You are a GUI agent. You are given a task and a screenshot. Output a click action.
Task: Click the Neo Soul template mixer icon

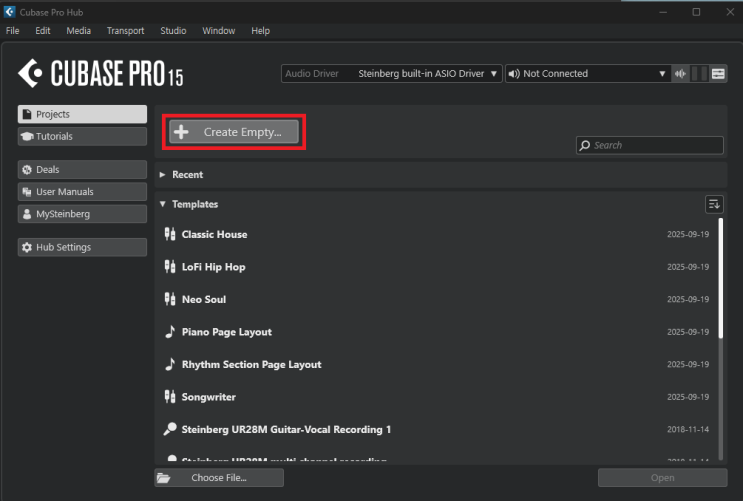[170, 299]
